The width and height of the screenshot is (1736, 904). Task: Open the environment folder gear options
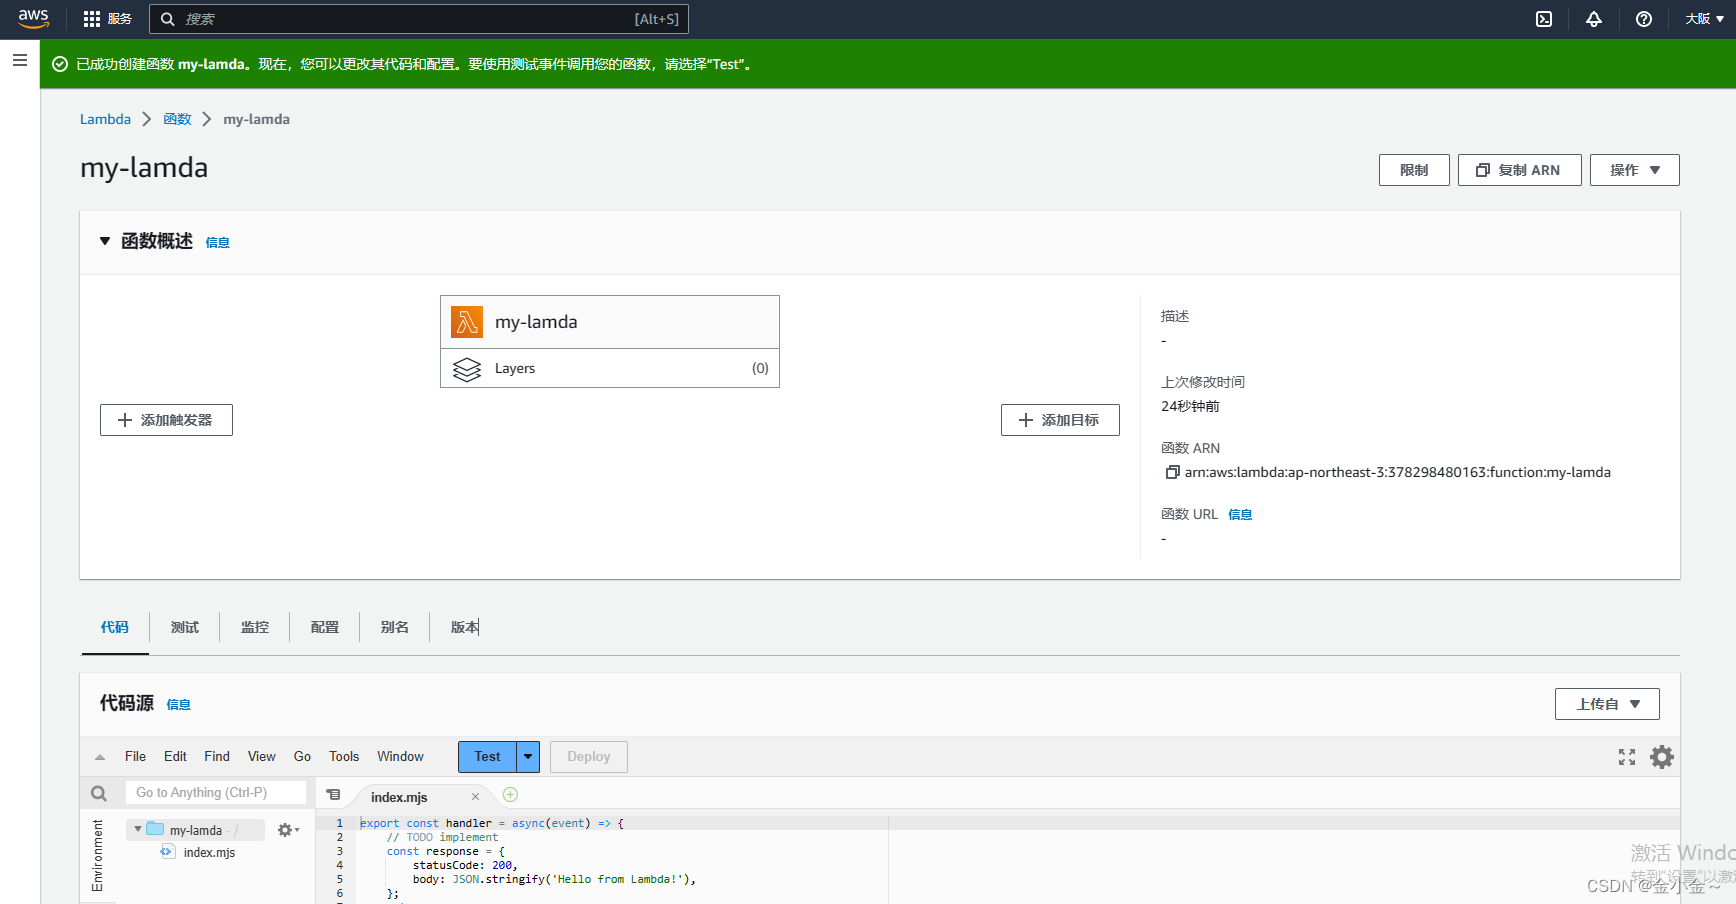(288, 830)
